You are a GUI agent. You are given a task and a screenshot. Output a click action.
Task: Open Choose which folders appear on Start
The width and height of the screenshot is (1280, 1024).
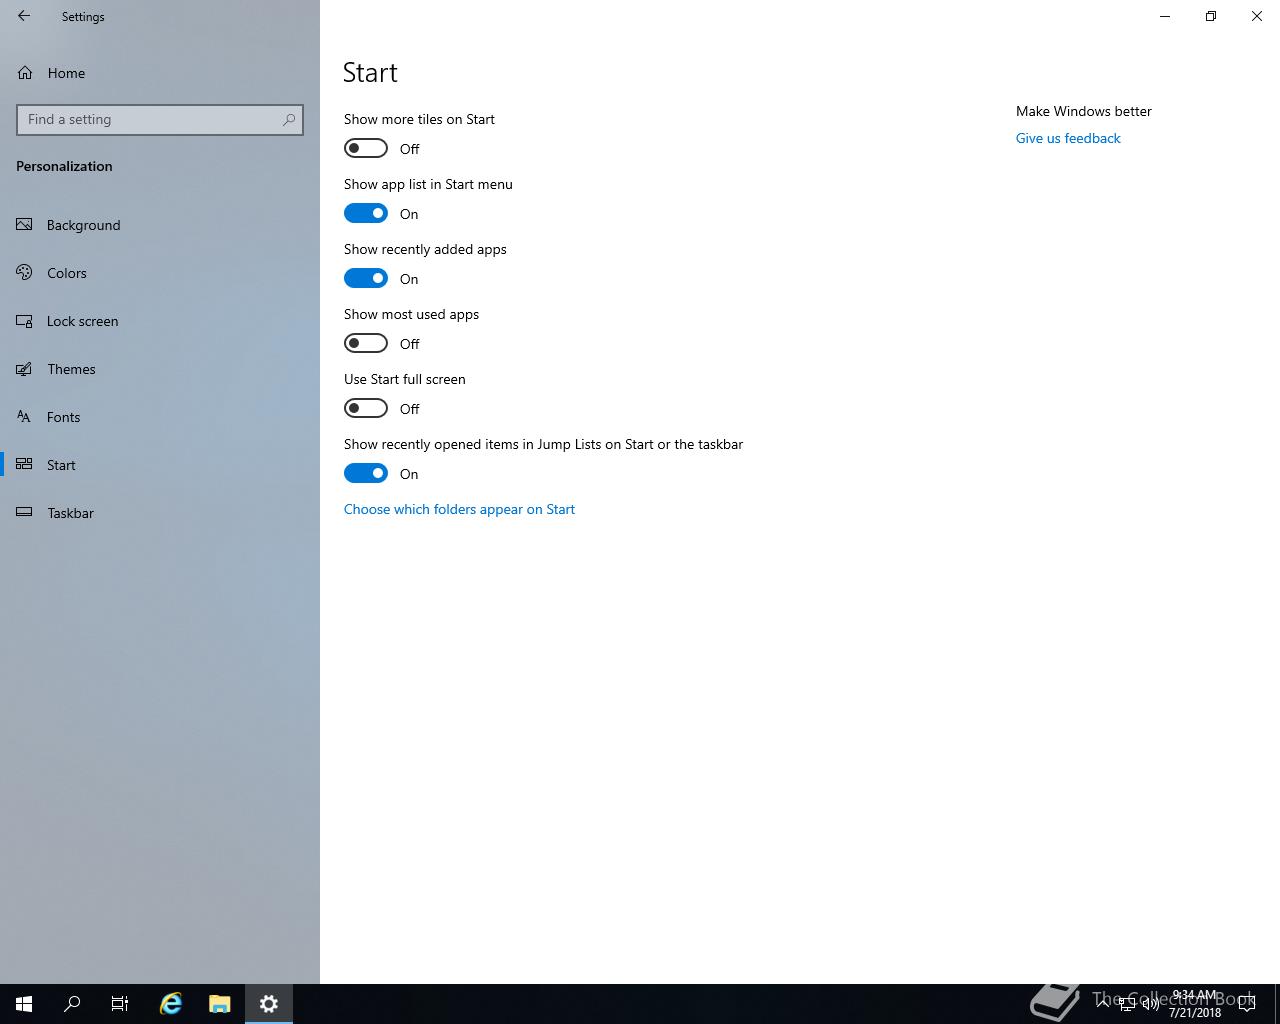point(459,509)
